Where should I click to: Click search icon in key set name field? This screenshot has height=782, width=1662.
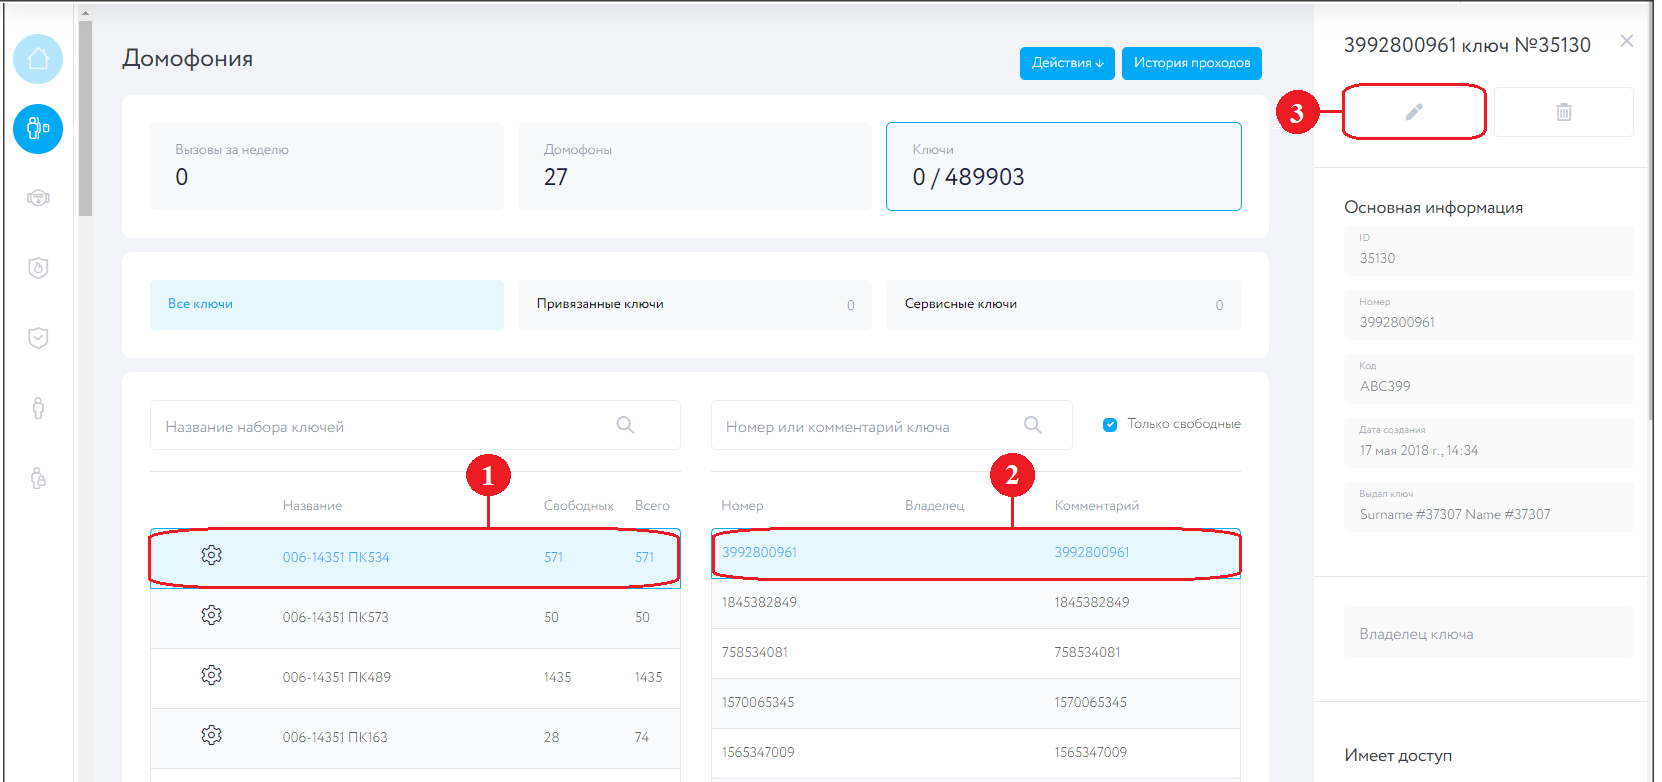click(x=626, y=425)
